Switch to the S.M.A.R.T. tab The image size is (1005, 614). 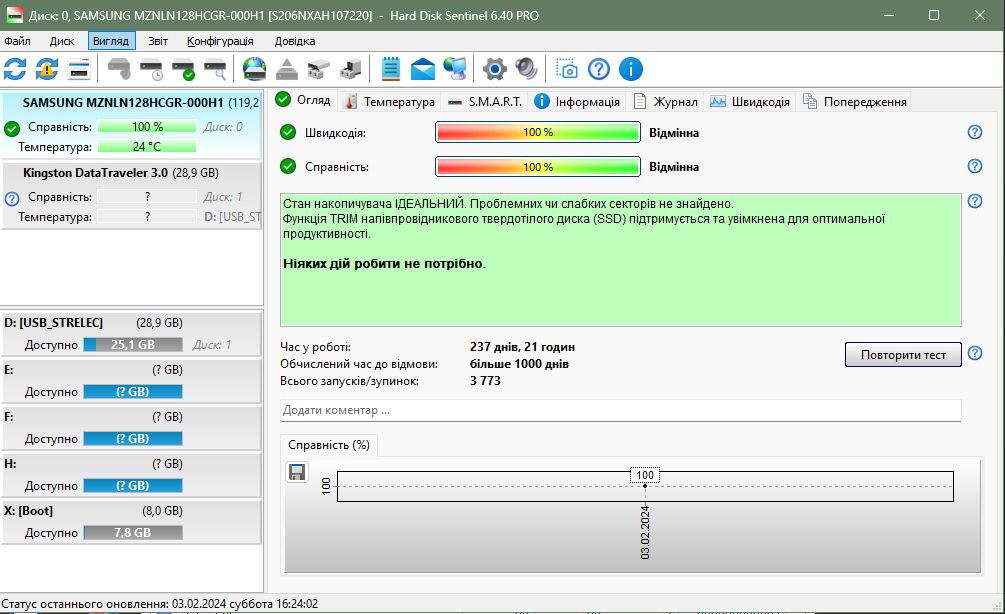[x=485, y=101]
